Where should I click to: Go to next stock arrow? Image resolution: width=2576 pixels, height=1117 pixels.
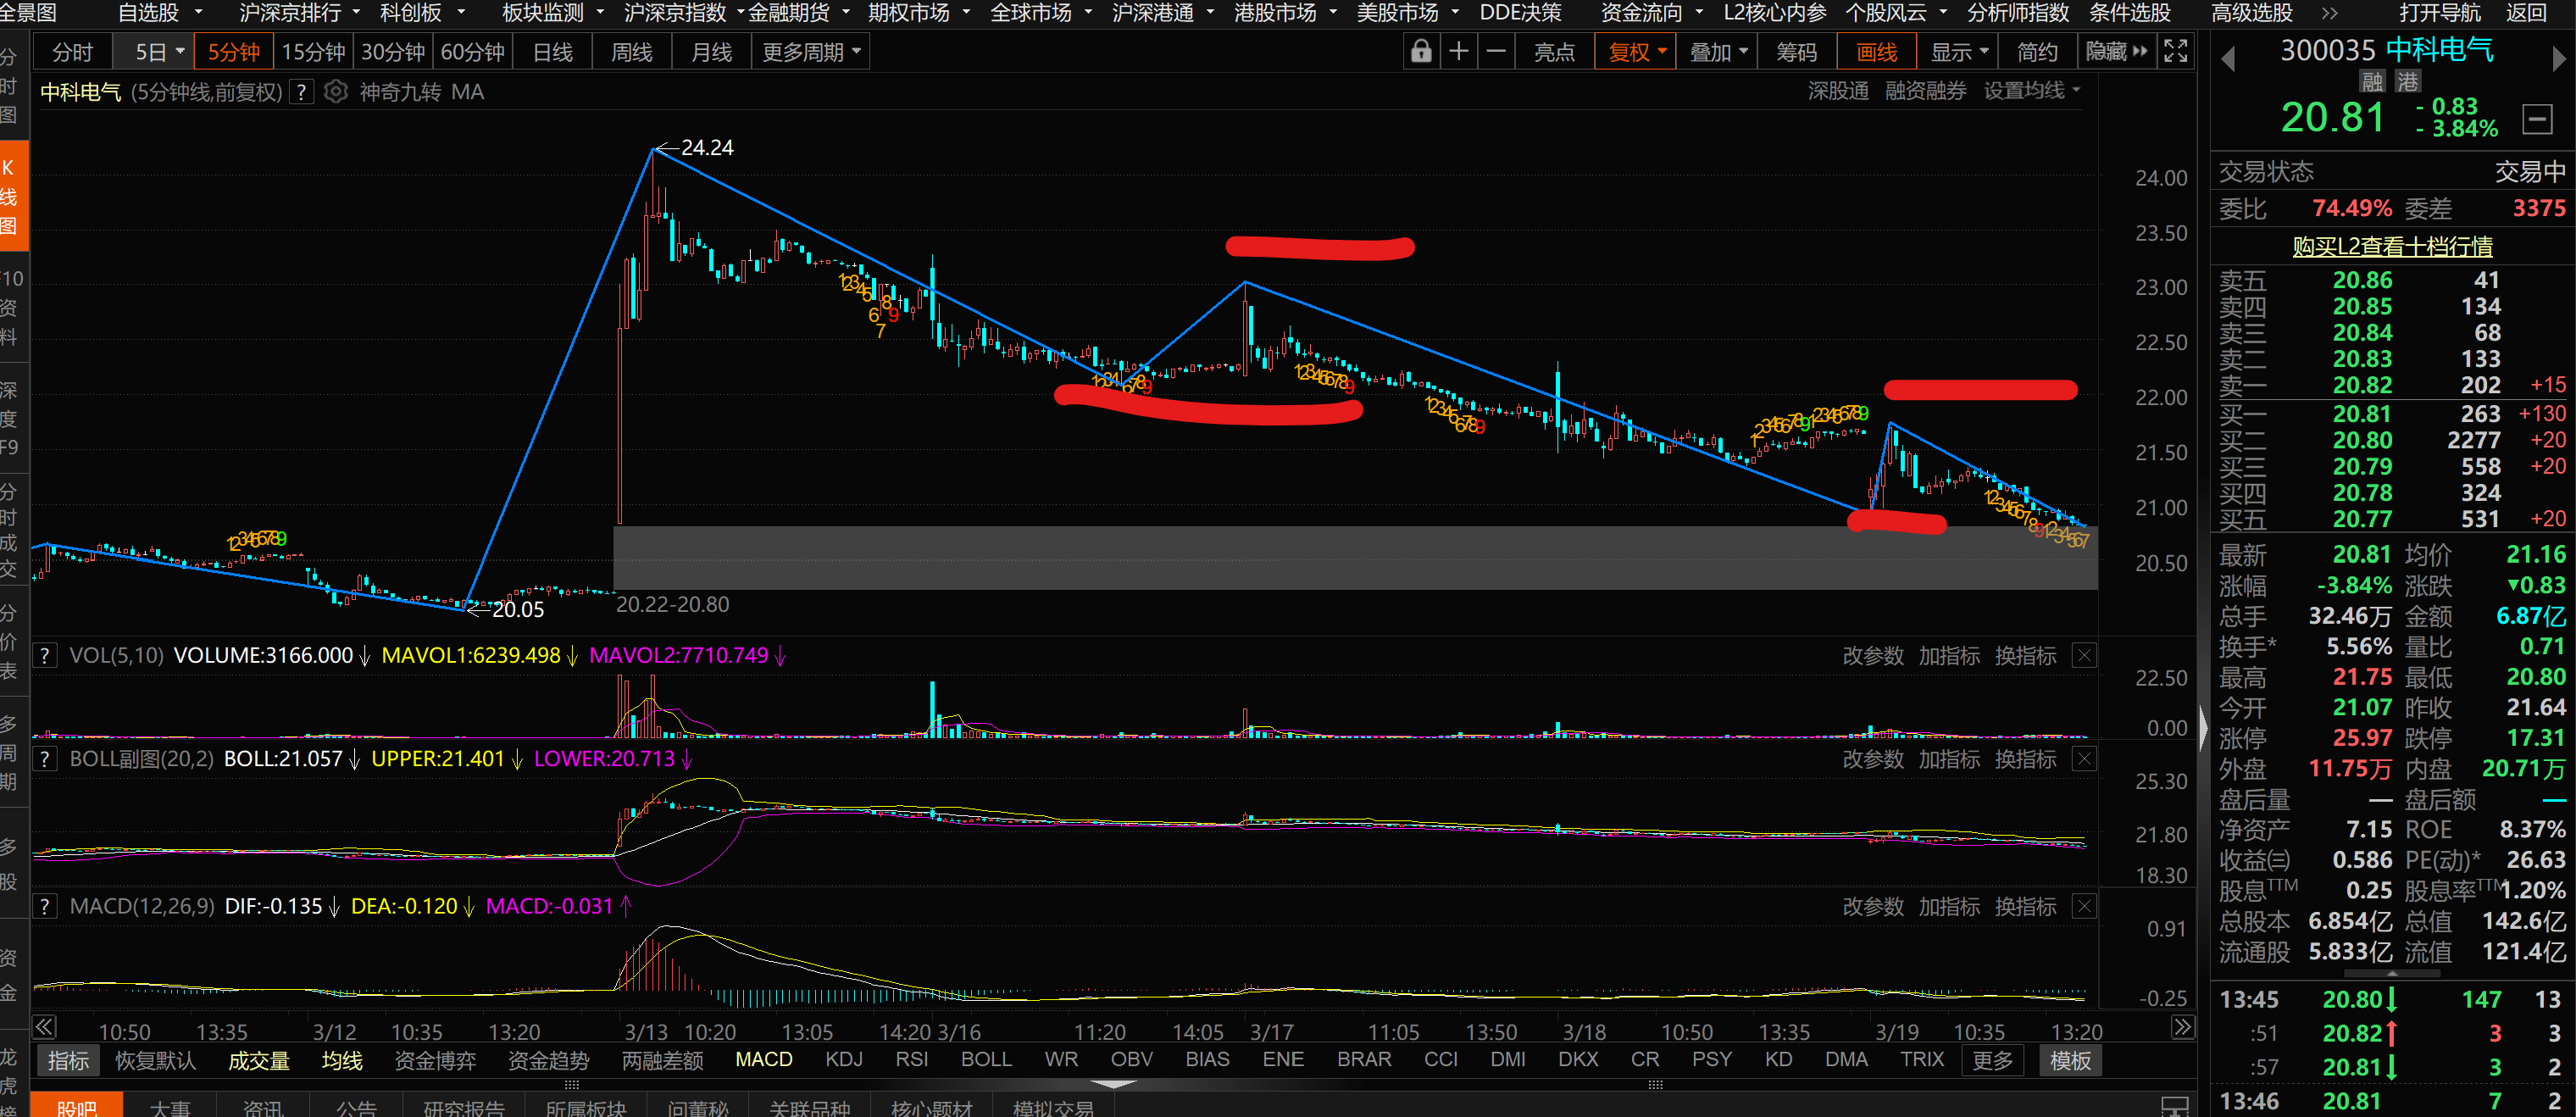(x=2558, y=59)
